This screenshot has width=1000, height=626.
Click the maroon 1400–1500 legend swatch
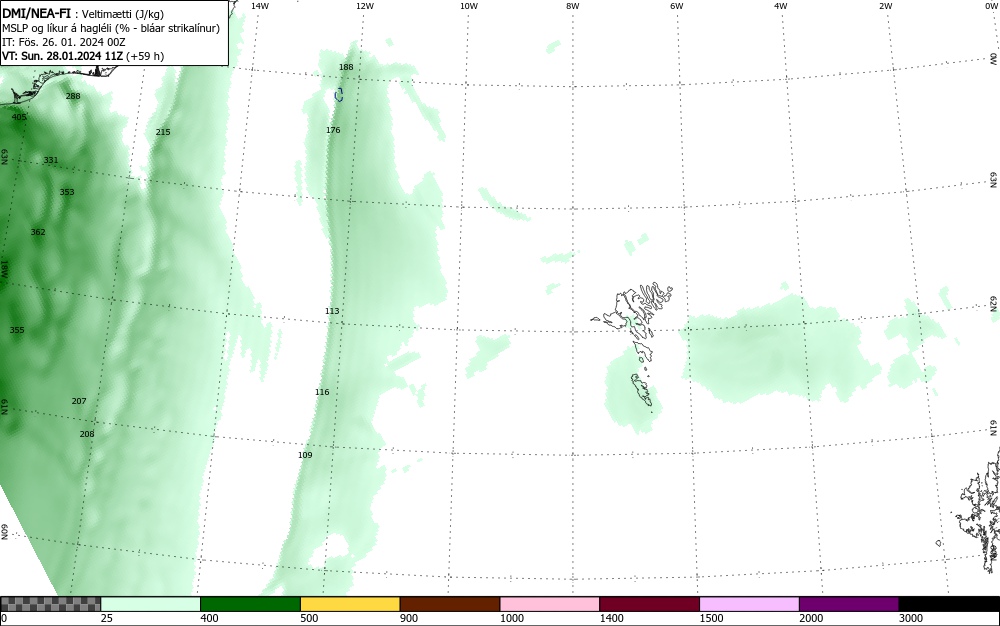[x=649, y=604]
